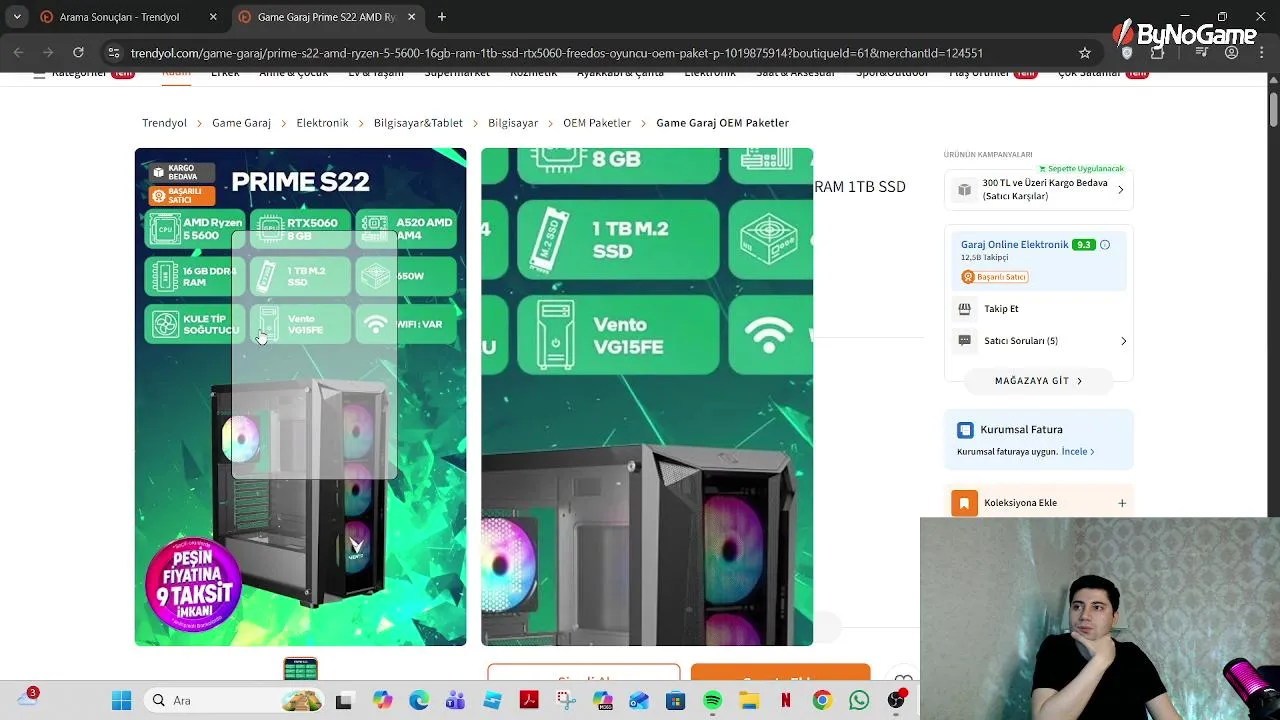Click the MAĞAZAYA GİT button
This screenshot has width=1280, height=720.
click(1039, 381)
